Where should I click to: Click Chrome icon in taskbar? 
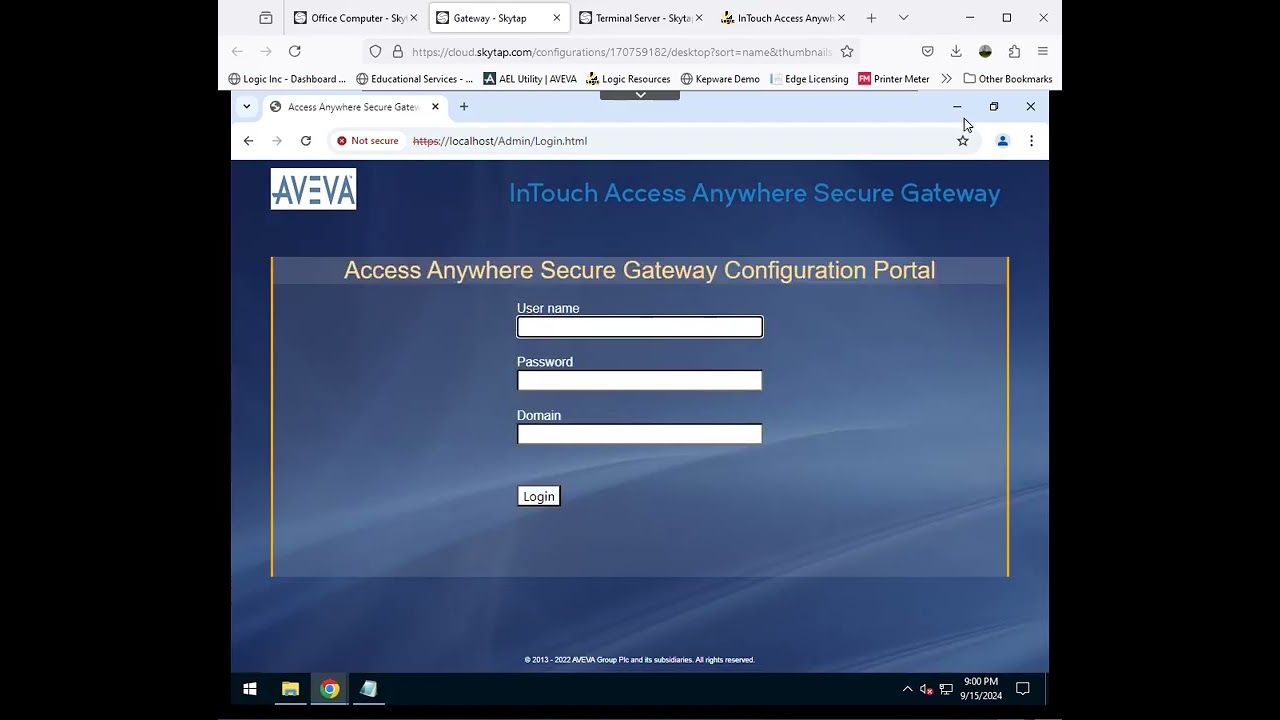(330, 689)
